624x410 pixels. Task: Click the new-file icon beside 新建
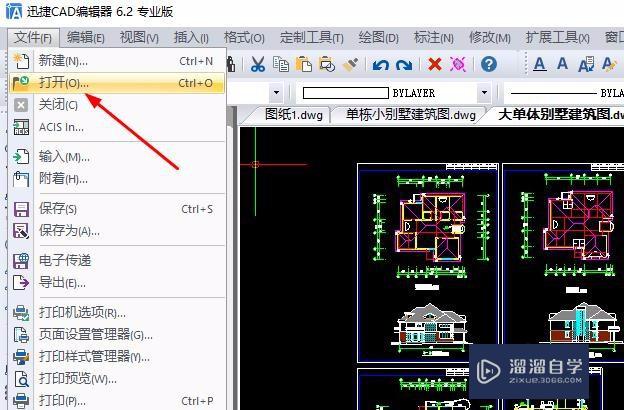pyautogui.click(x=21, y=61)
